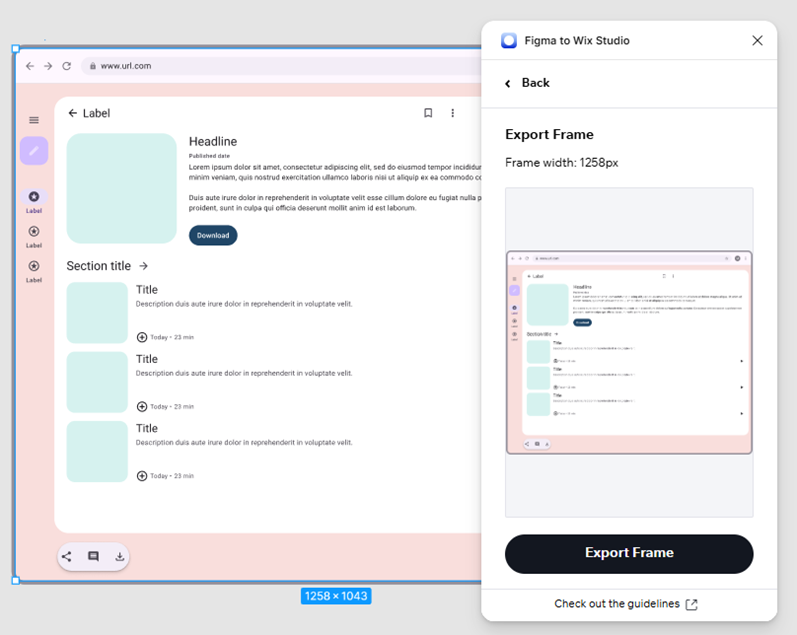Click the first Title heading in list
Screen dimensions: 797x635
[147, 290]
